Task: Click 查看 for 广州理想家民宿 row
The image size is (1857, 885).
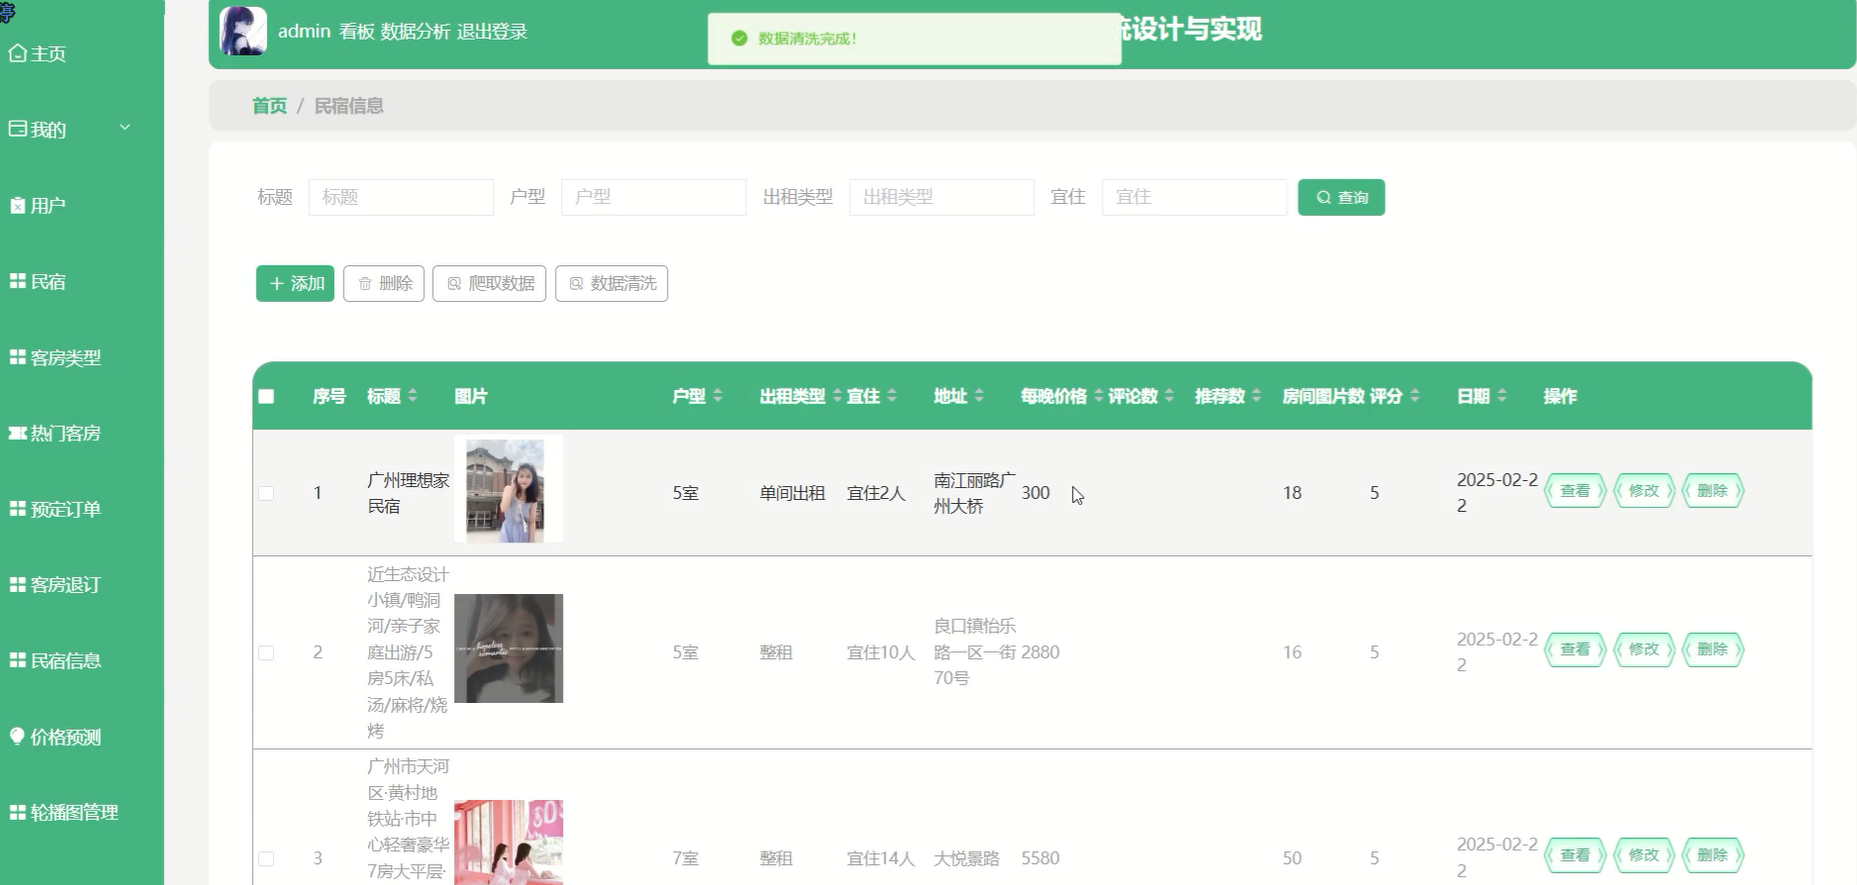Action: point(1575,491)
